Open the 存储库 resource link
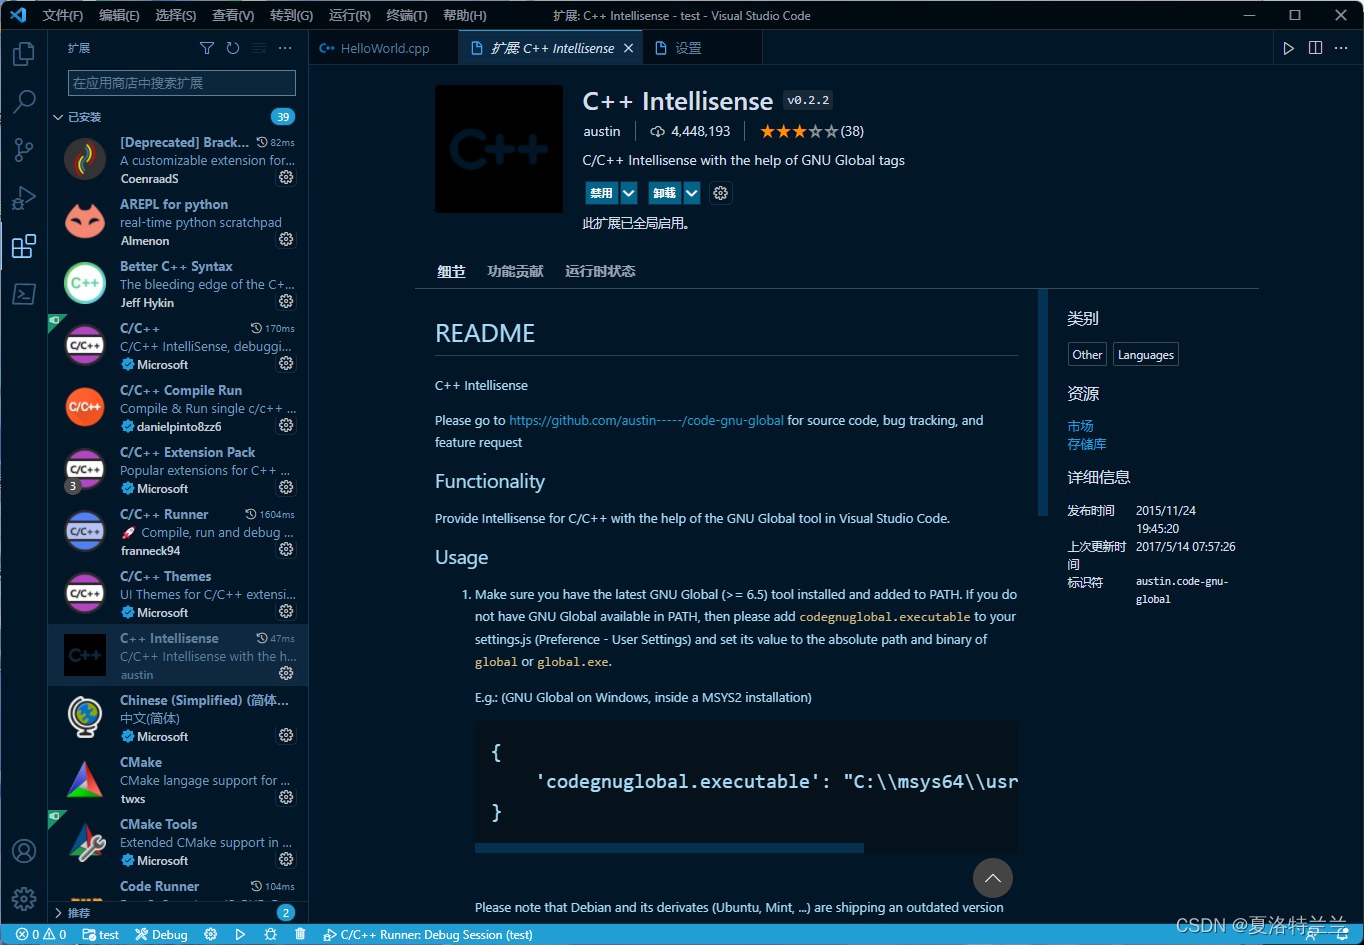Viewport: 1364px width, 945px height. (1087, 444)
